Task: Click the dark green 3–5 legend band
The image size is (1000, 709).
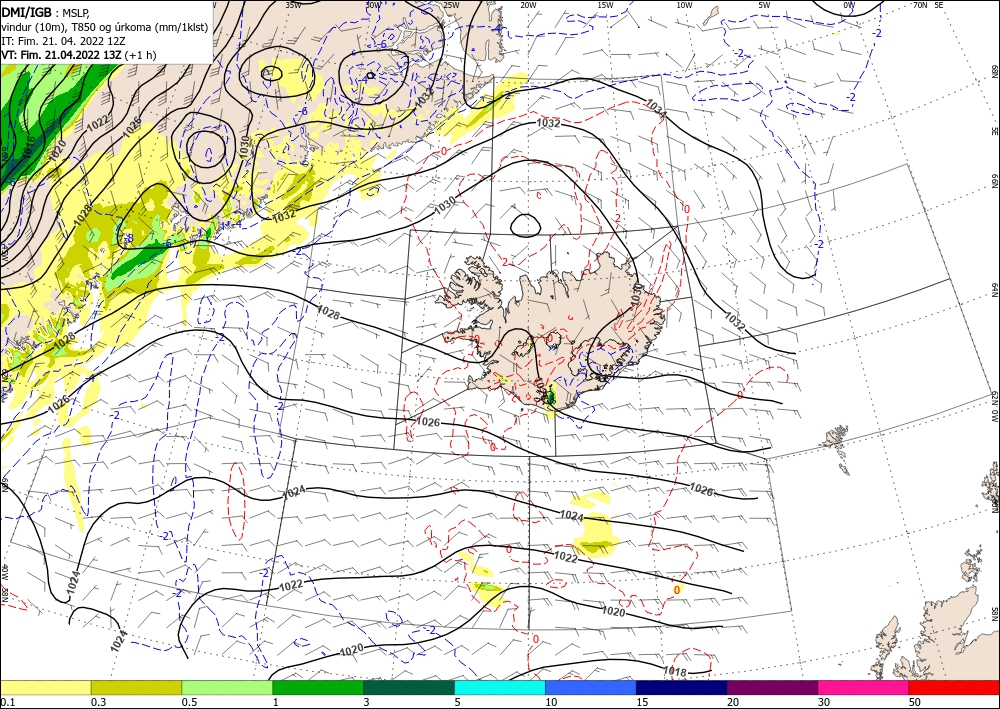Action: tap(409, 687)
